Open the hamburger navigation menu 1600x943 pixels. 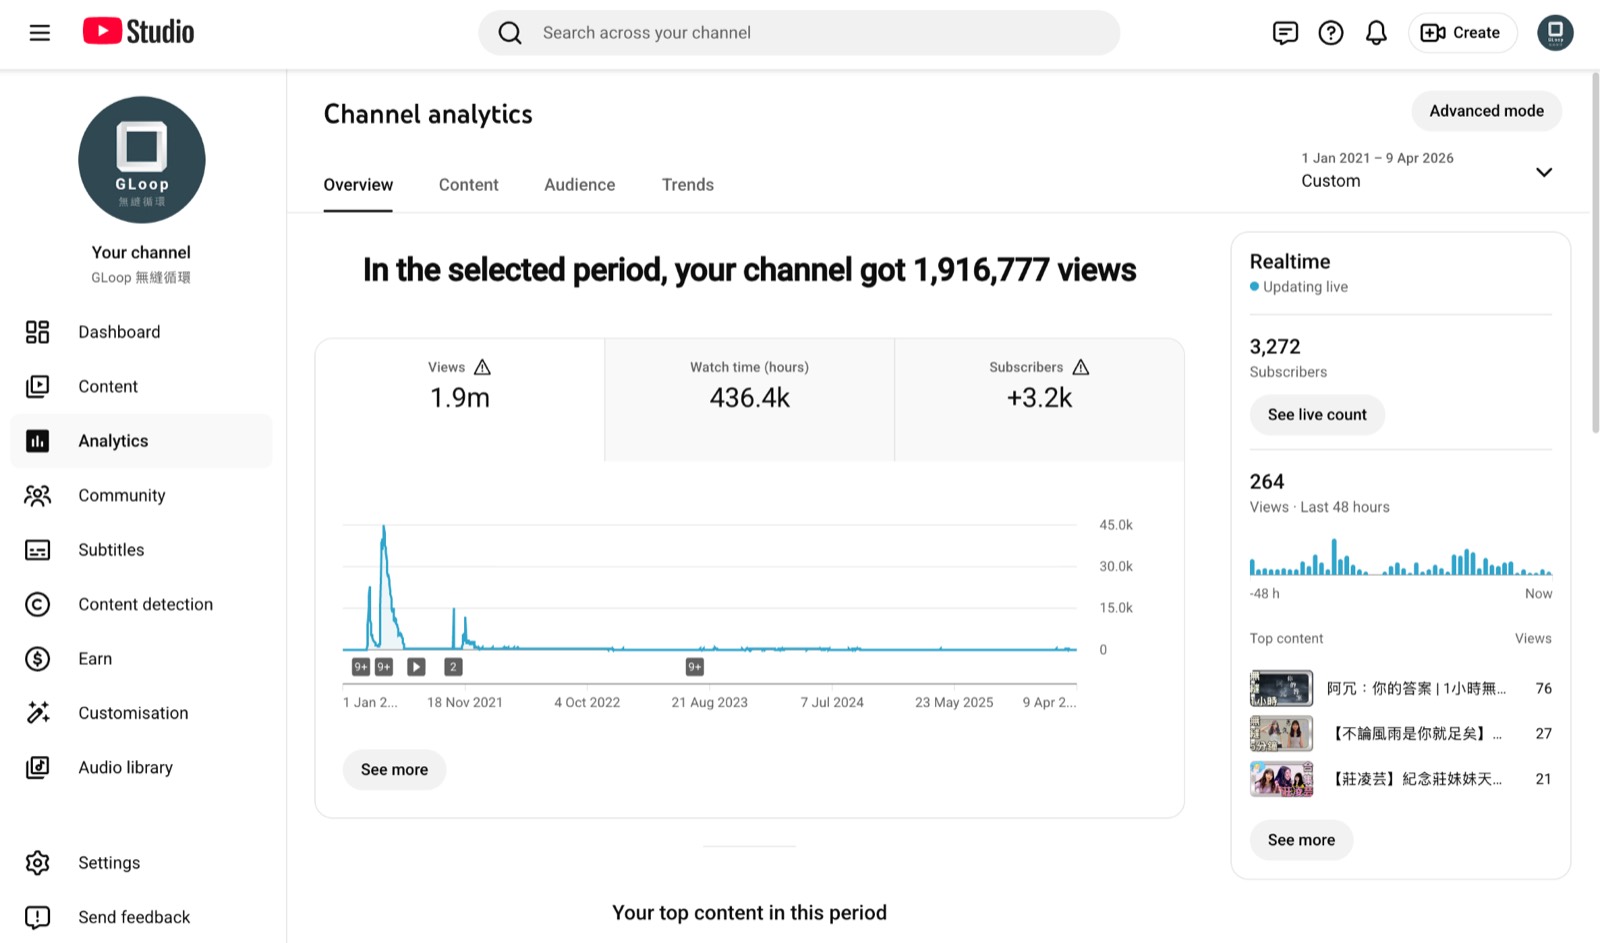point(40,33)
